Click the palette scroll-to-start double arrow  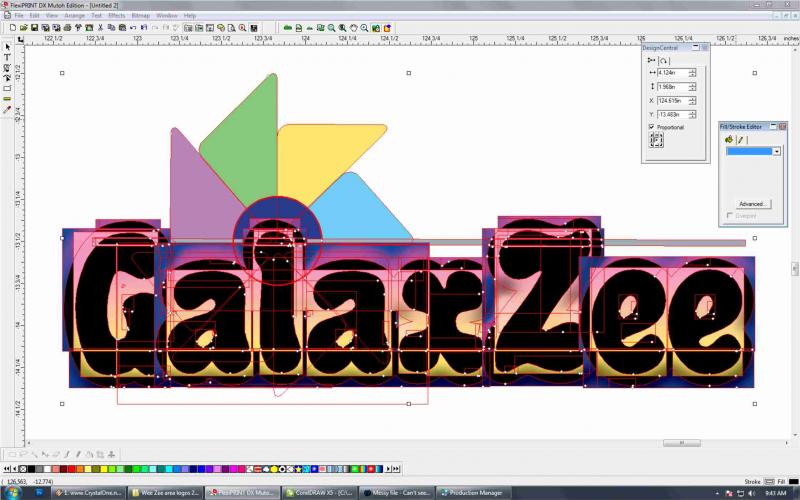click(6, 469)
